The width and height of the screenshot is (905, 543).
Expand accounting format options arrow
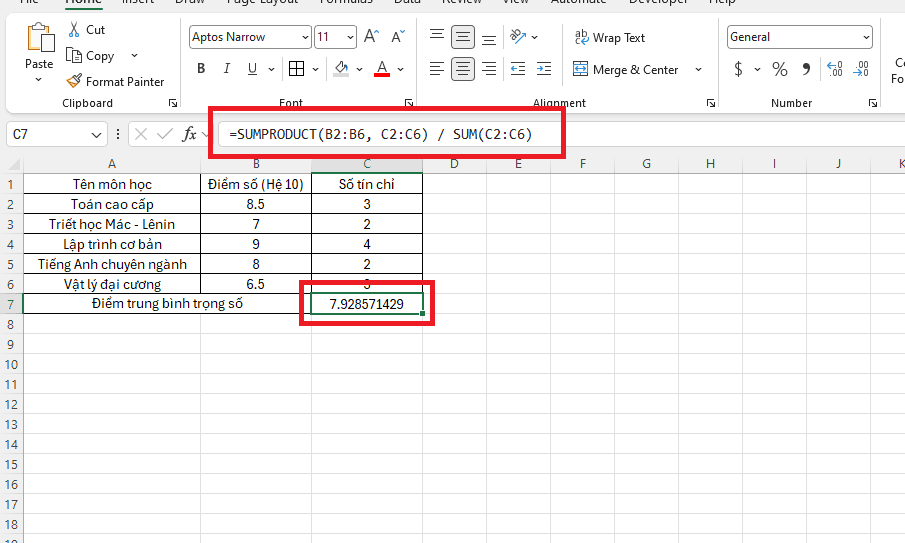point(757,69)
